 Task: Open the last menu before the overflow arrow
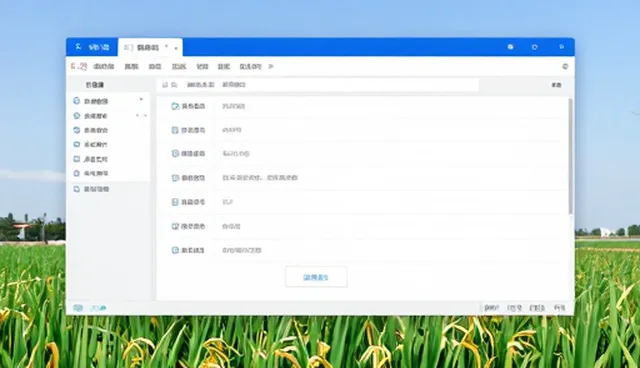click(250, 67)
